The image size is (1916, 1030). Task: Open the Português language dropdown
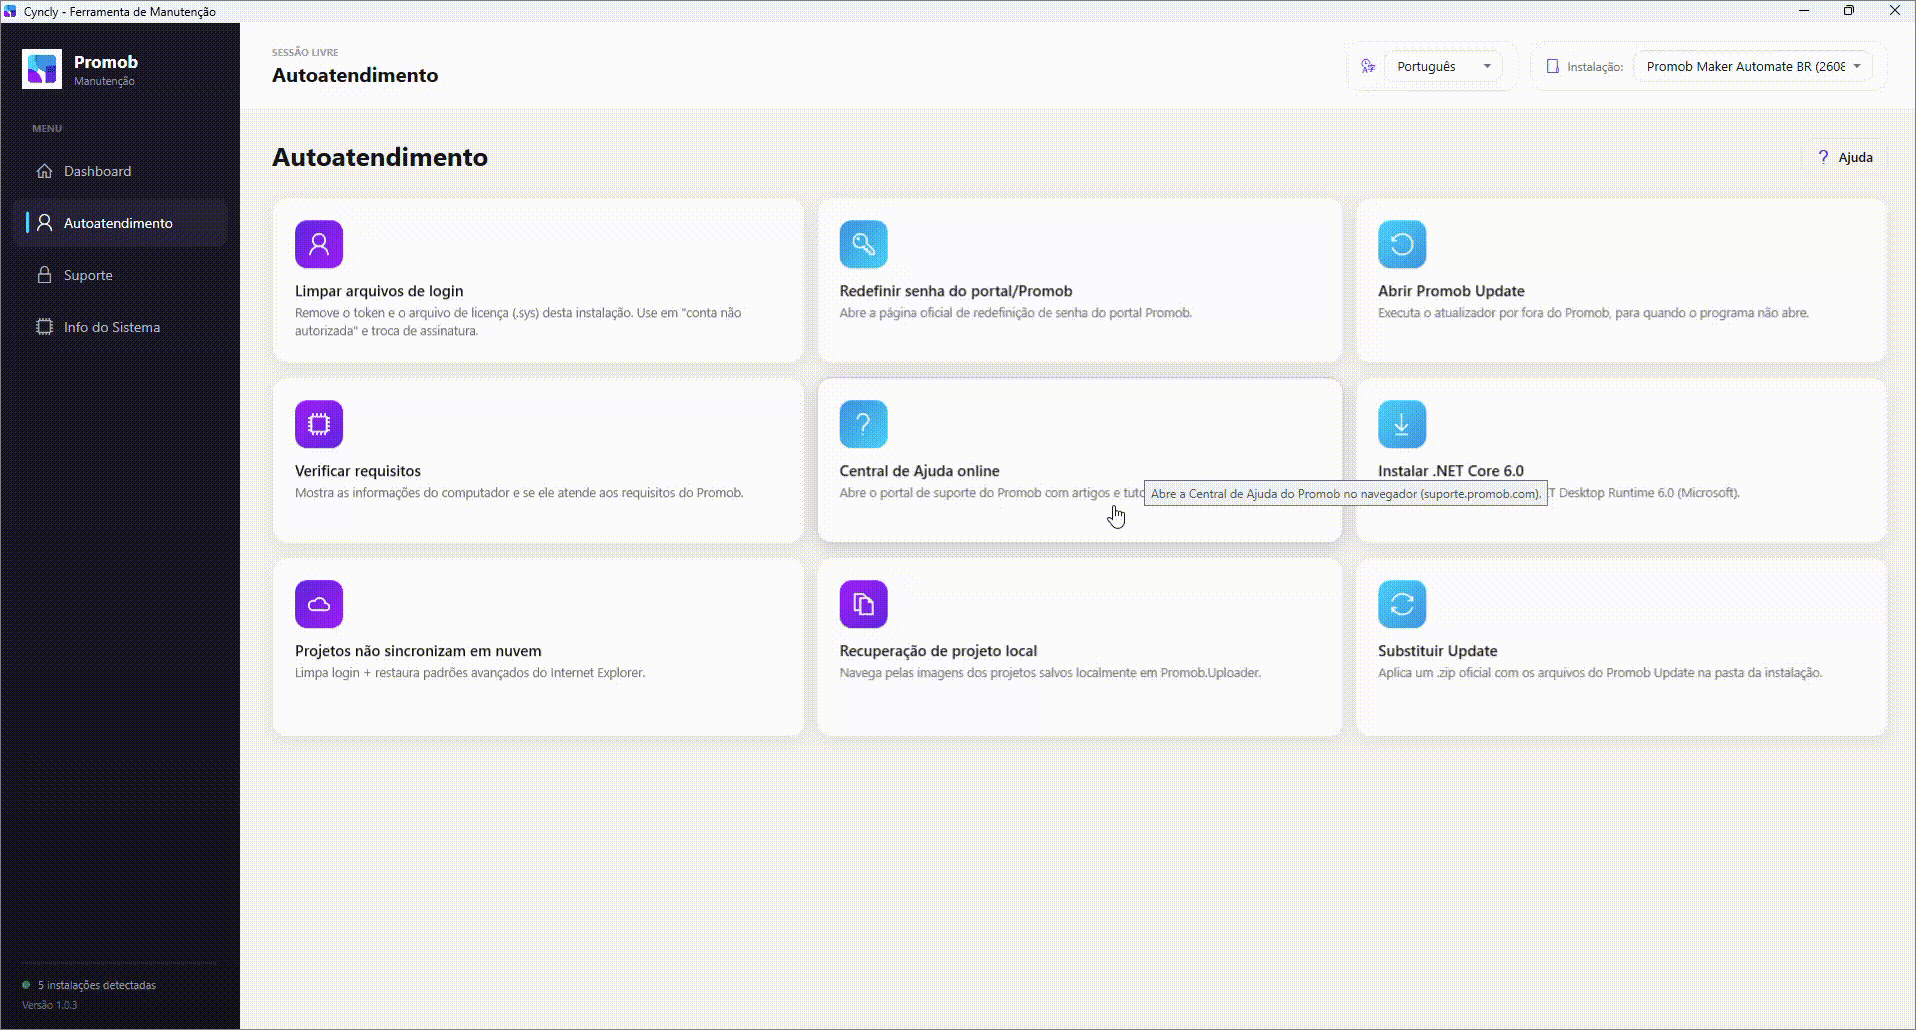click(1443, 66)
